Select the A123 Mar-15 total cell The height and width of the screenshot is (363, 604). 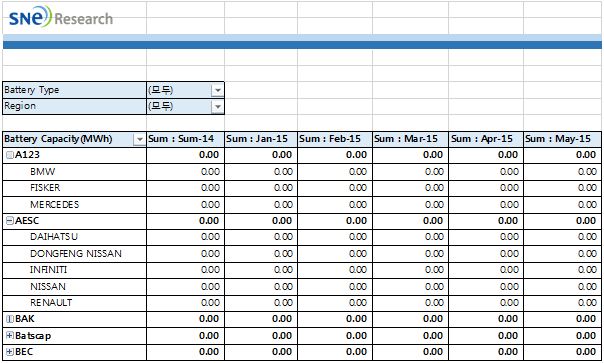[410, 155]
